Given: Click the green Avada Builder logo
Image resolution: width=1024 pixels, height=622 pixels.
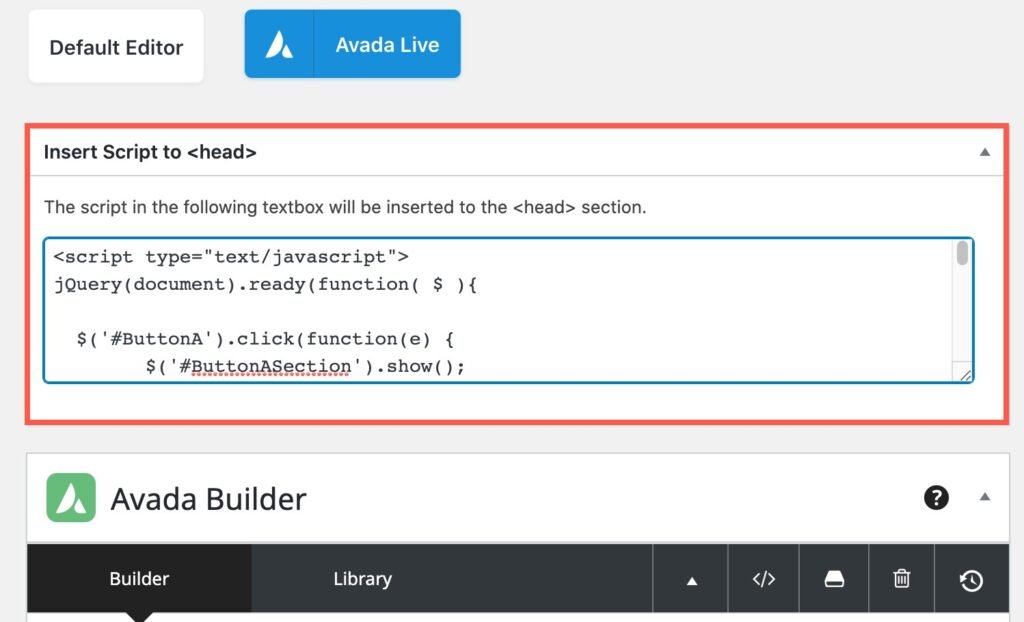Looking at the screenshot, I should pos(71,498).
